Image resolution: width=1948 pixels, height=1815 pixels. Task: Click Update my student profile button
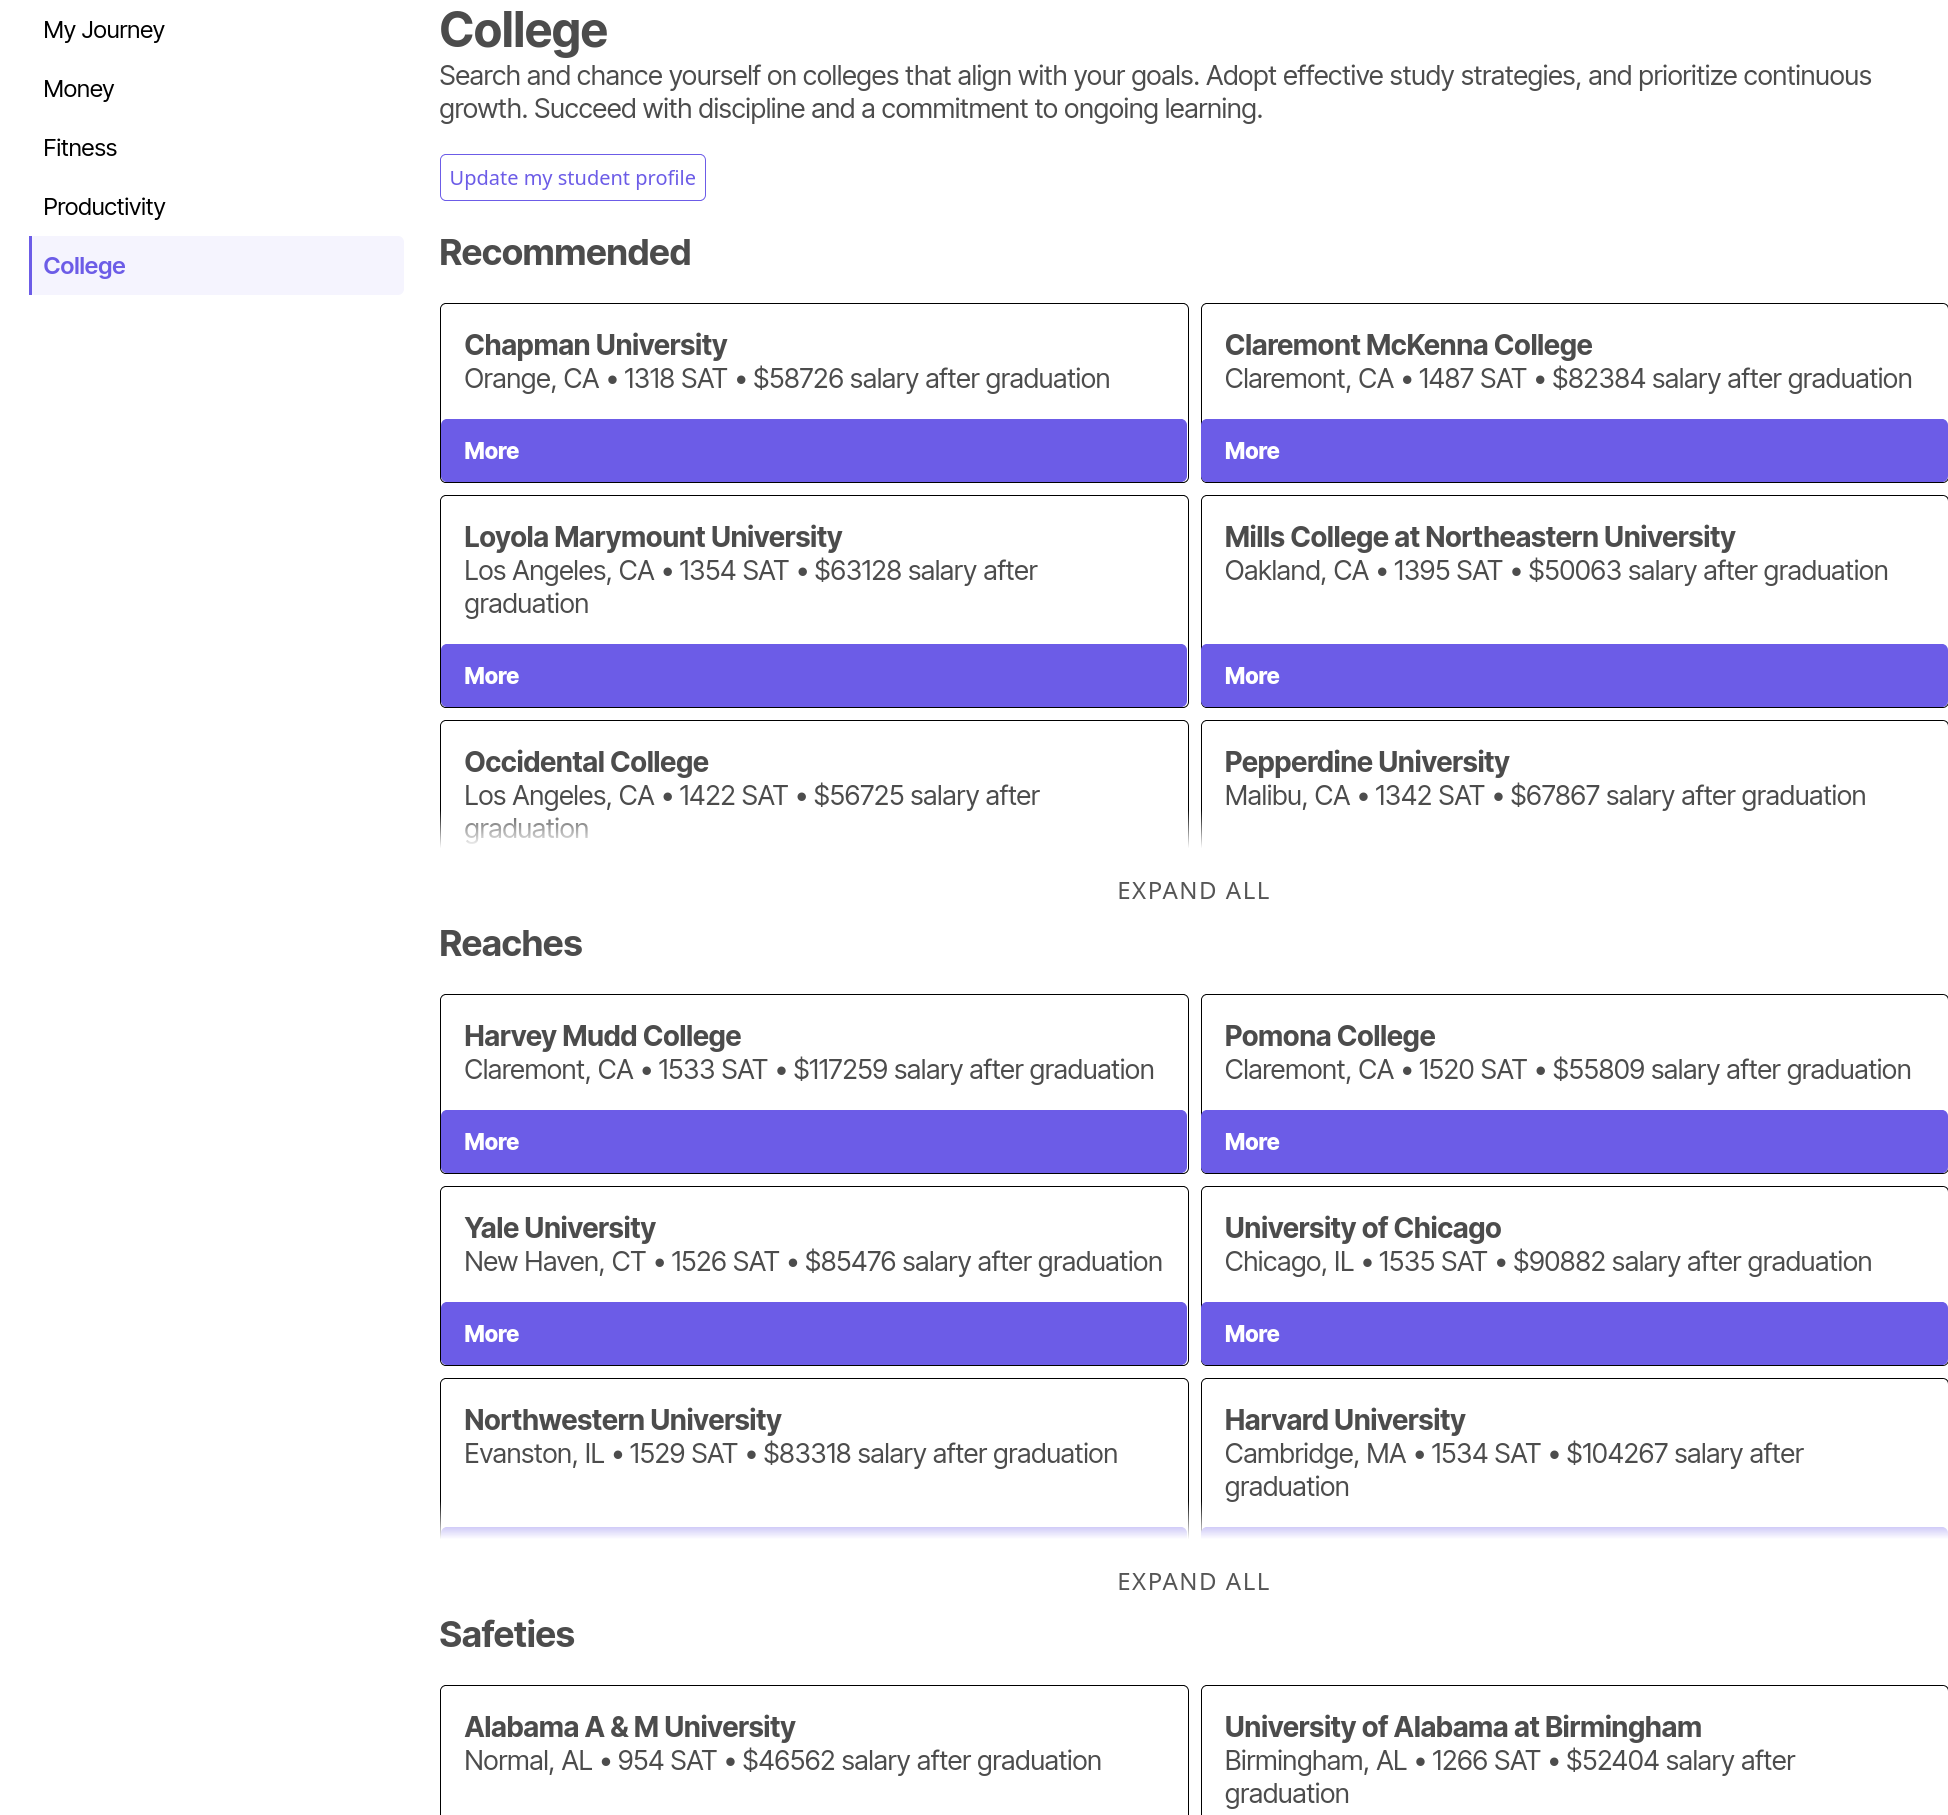point(572,178)
